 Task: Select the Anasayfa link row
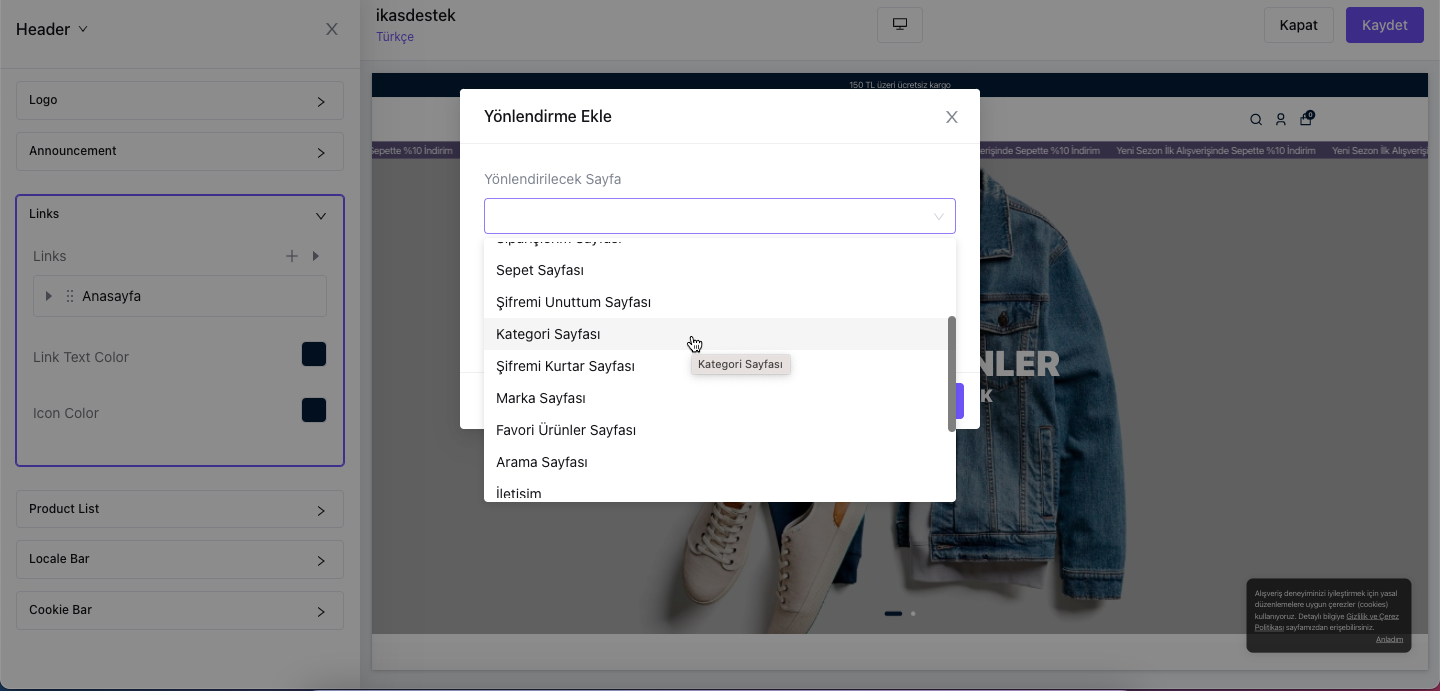[180, 297]
